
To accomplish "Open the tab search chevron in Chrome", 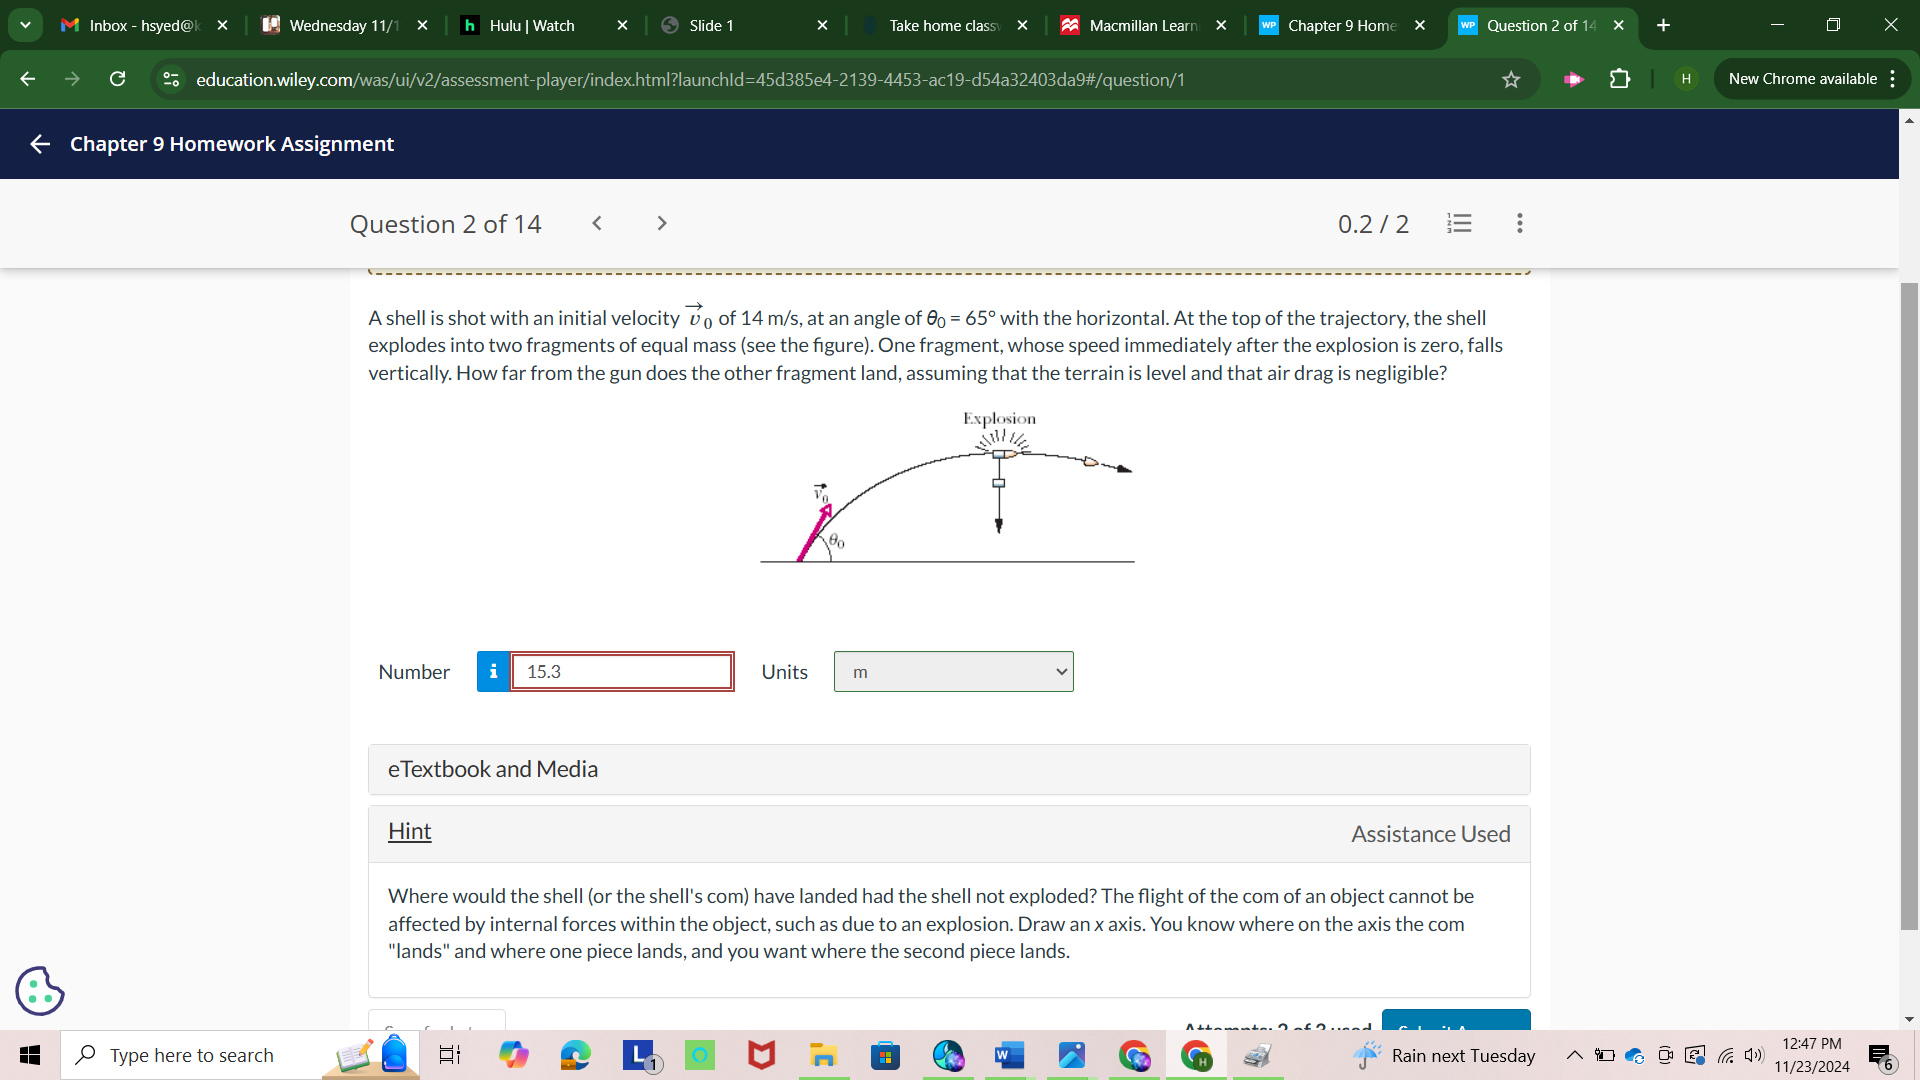I will tap(25, 25).
